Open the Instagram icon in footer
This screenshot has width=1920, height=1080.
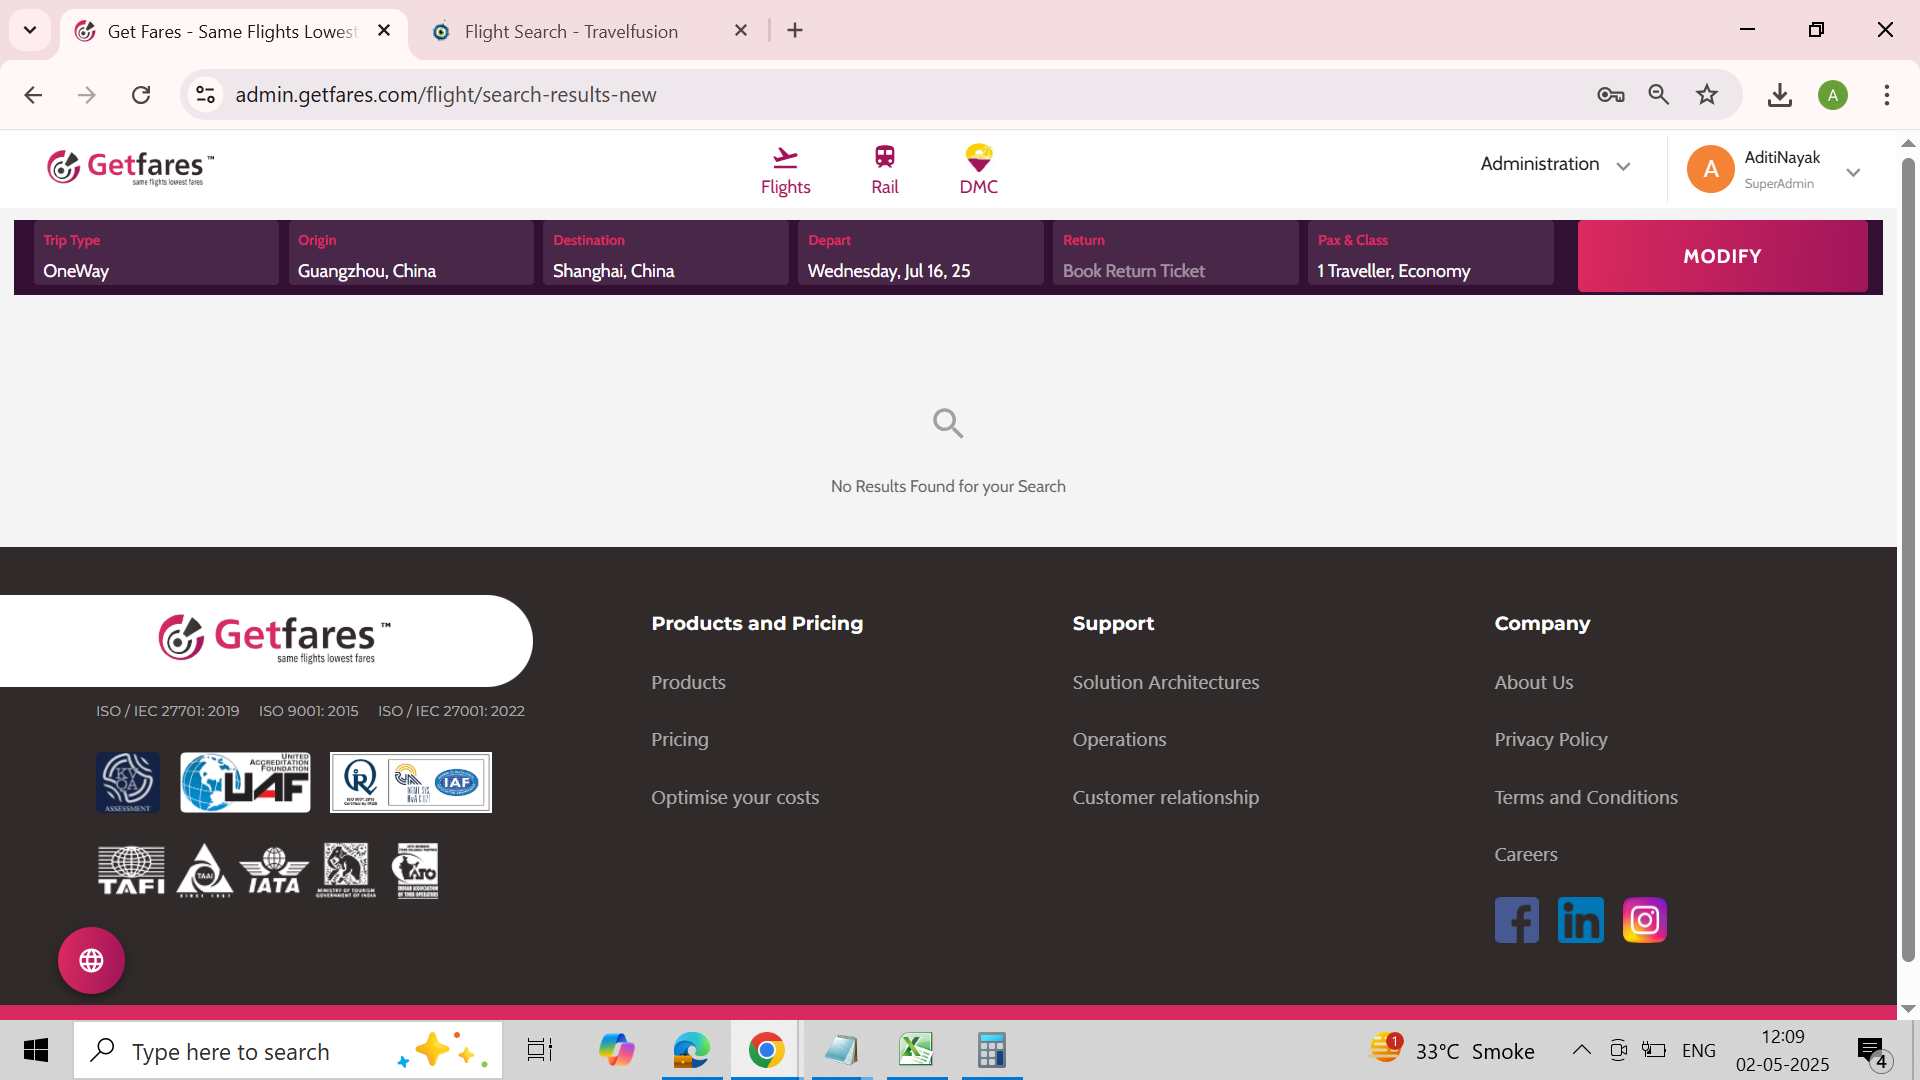[1644, 920]
